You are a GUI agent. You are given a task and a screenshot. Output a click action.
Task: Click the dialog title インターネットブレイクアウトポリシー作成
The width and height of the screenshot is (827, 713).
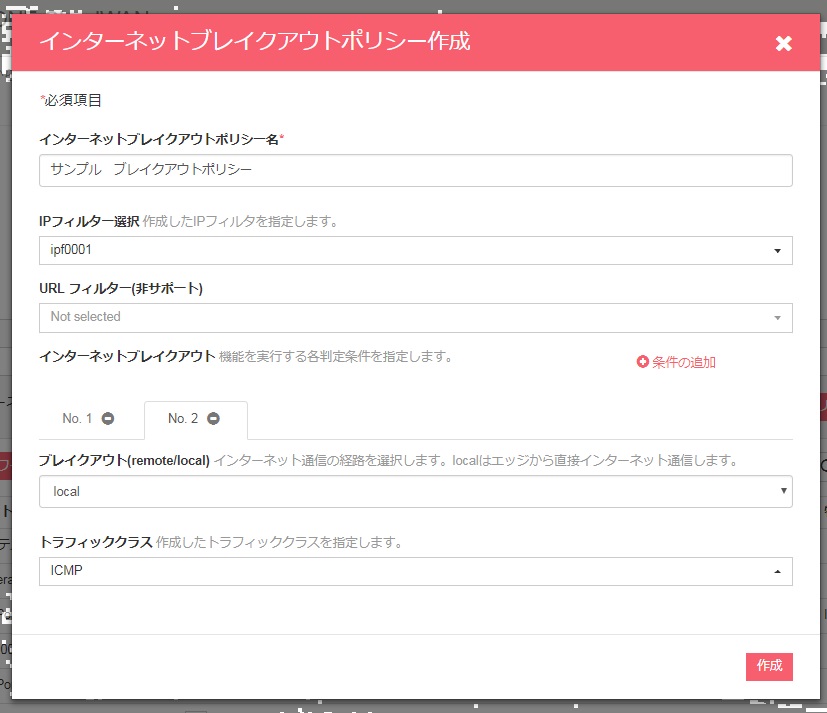tap(255, 41)
